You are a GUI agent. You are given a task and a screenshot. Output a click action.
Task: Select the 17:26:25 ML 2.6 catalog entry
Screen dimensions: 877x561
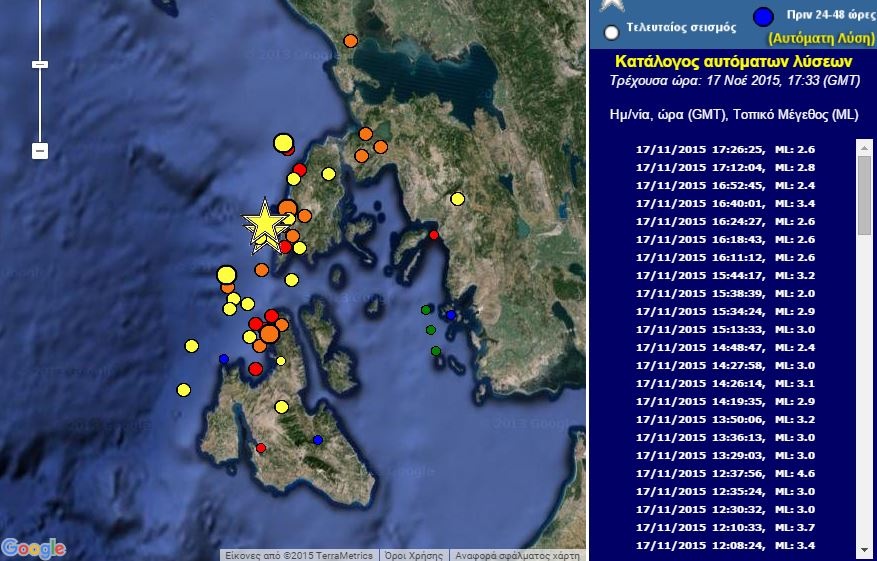[x=723, y=149]
